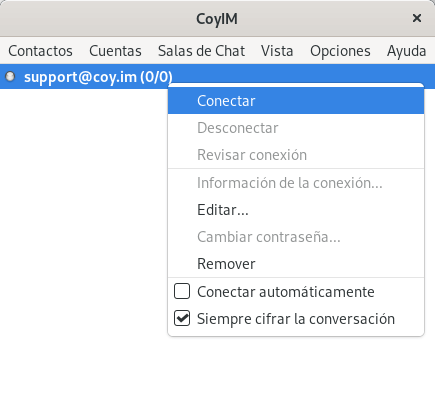Click the CoyIM title bar text
This screenshot has height=418, width=435.
217,19
